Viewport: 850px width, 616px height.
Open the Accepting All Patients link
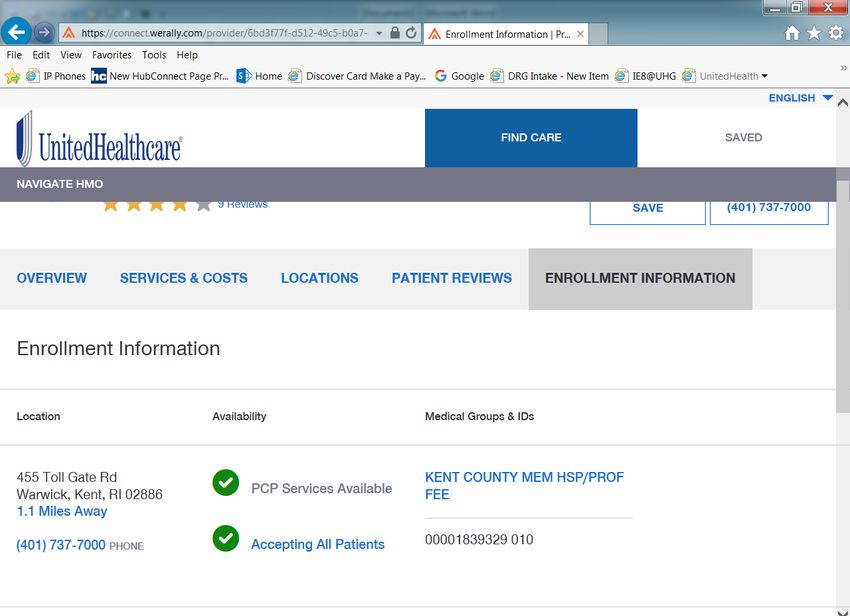(x=318, y=544)
